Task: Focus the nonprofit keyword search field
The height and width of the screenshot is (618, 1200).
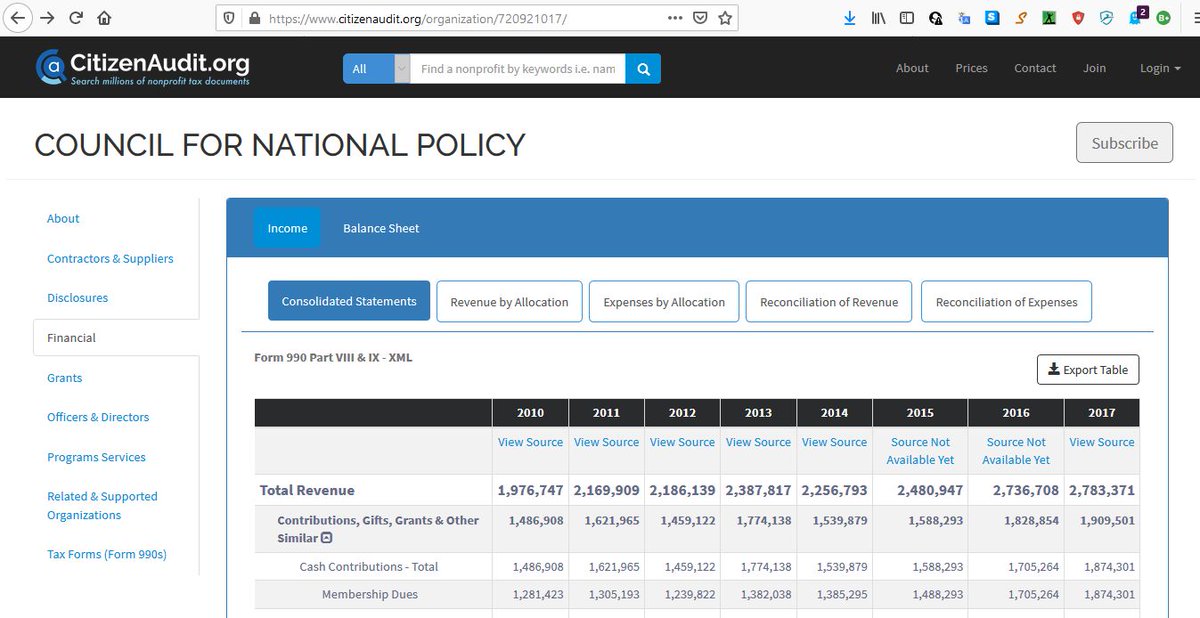Action: (518, 69)
